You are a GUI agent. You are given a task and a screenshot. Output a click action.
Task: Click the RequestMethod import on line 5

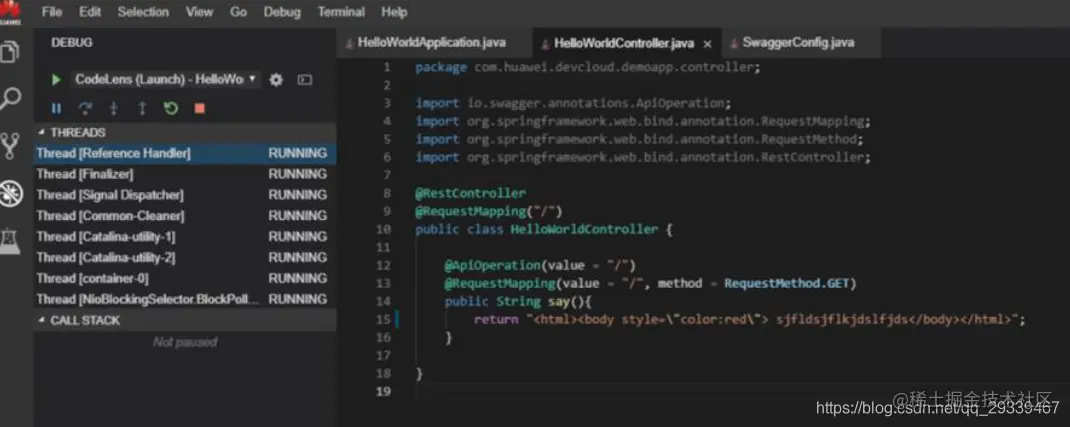(x=640, y=139)
